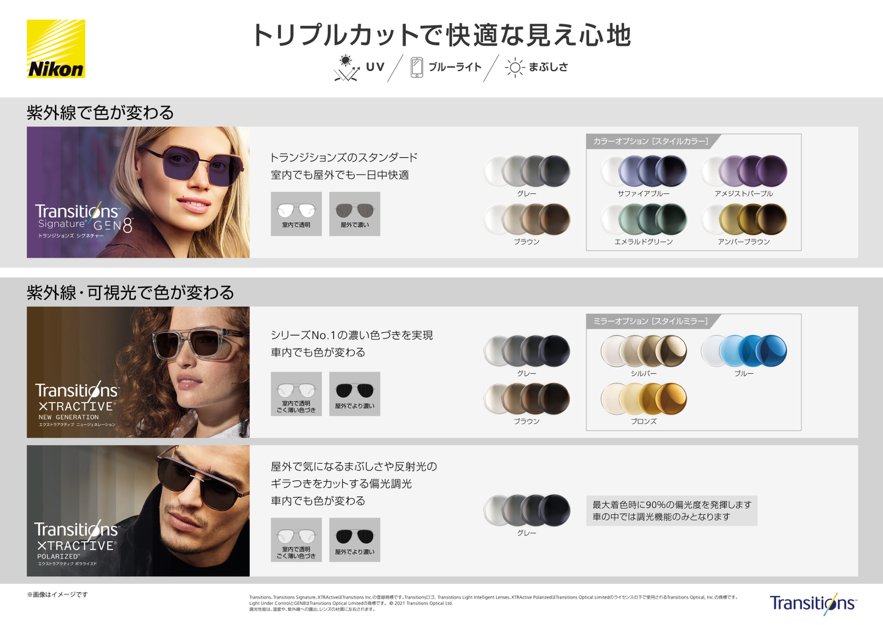Open the Transitions Signature GEN8 model photo
883x625 pixels.
tap(138, 192)
